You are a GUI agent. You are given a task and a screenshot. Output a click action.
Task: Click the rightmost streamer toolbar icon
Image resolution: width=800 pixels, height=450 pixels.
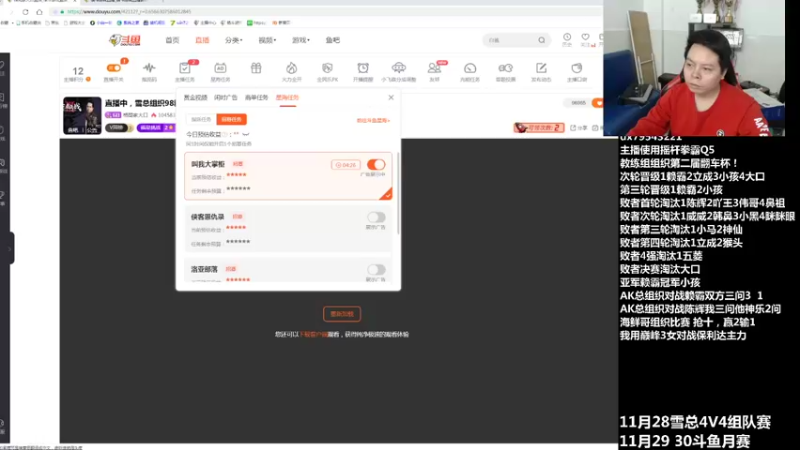tap(577, 68)
